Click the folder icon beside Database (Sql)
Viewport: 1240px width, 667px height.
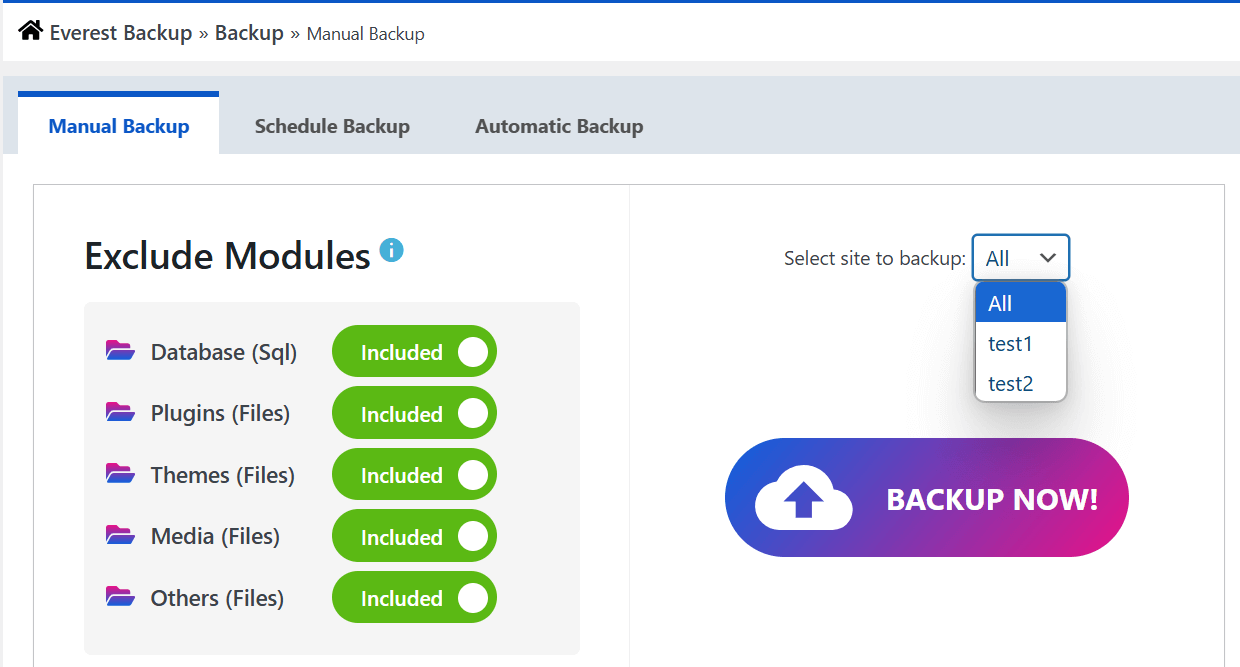(119, 351)
